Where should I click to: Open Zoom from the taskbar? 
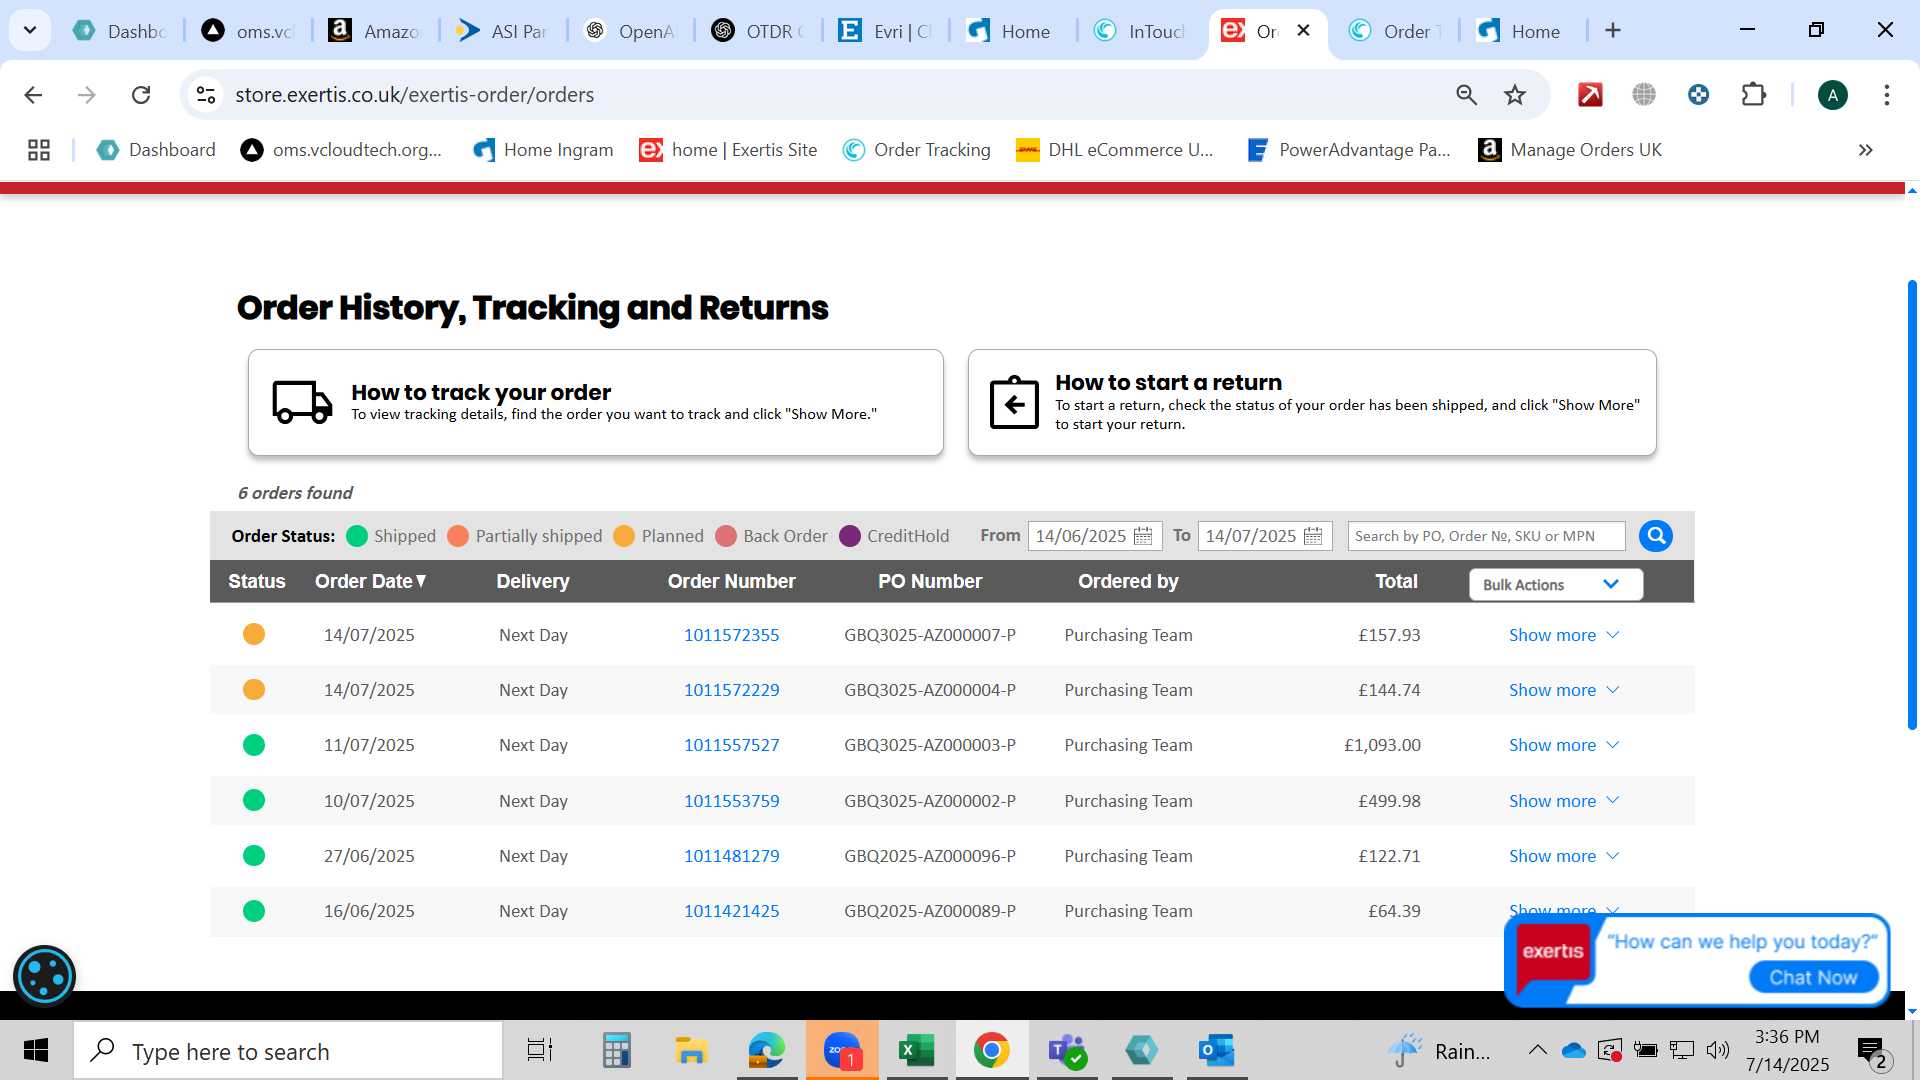coord(841,1051)
